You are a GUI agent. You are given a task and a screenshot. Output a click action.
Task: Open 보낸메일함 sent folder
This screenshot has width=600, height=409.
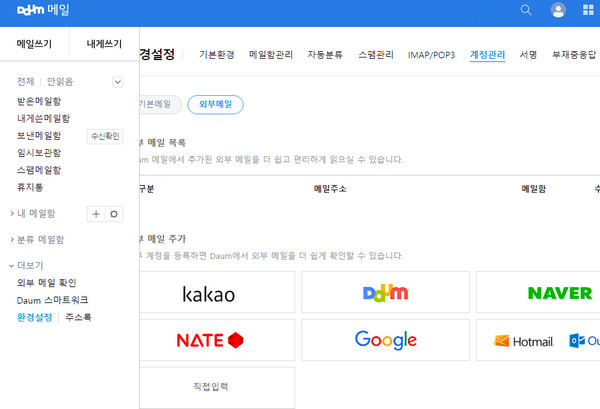(39, 136)
